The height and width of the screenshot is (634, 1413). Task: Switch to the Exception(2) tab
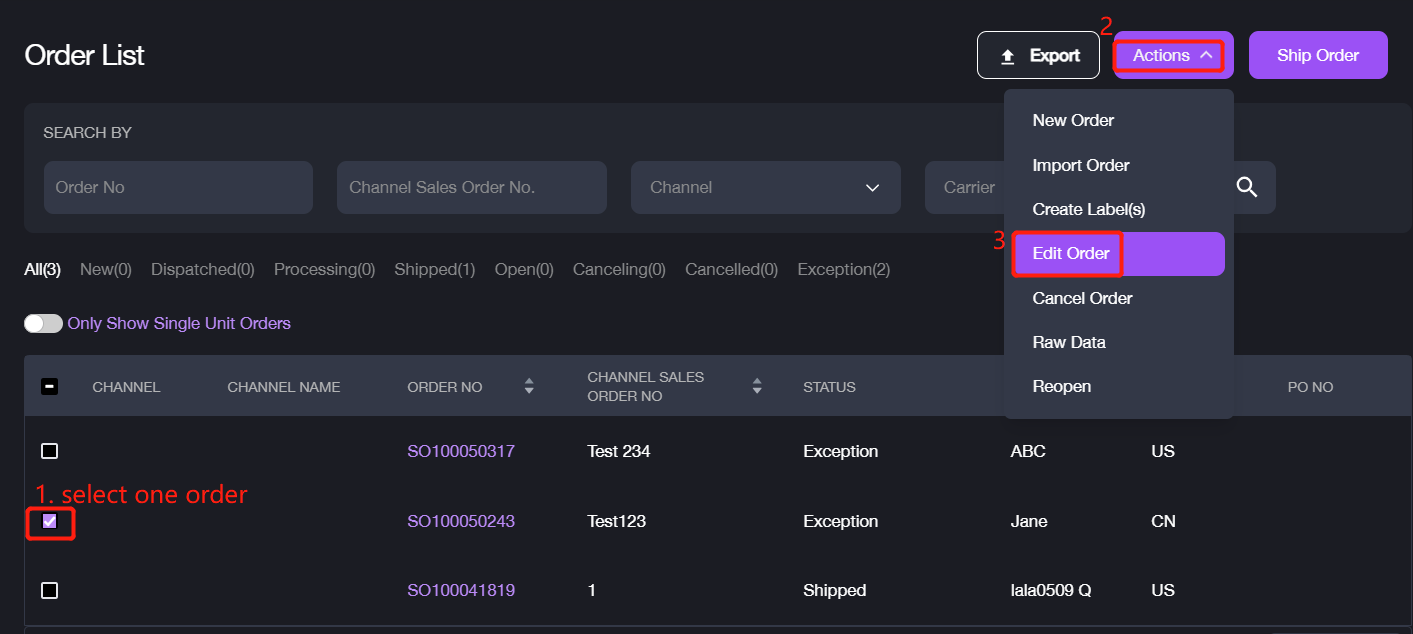pos(843,269)
